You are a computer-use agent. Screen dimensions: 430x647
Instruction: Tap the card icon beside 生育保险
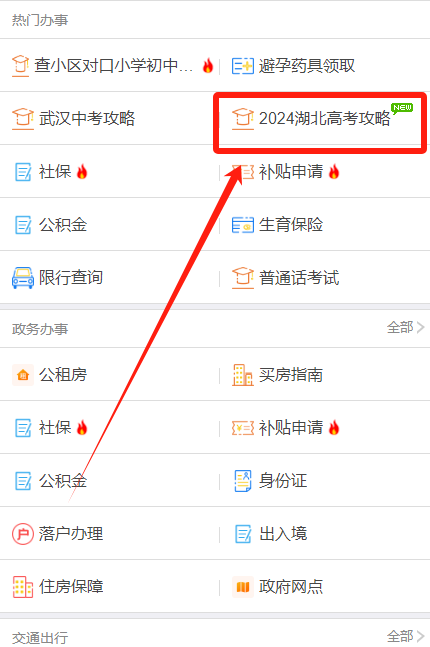pyautogui.click(x=243, y=225)
